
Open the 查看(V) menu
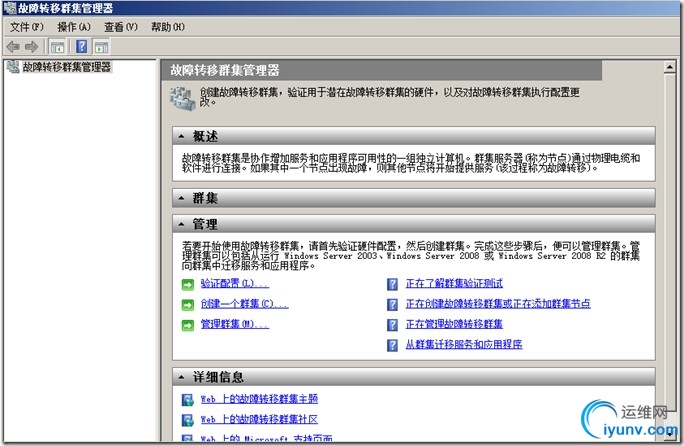click(x=121, y=27)
